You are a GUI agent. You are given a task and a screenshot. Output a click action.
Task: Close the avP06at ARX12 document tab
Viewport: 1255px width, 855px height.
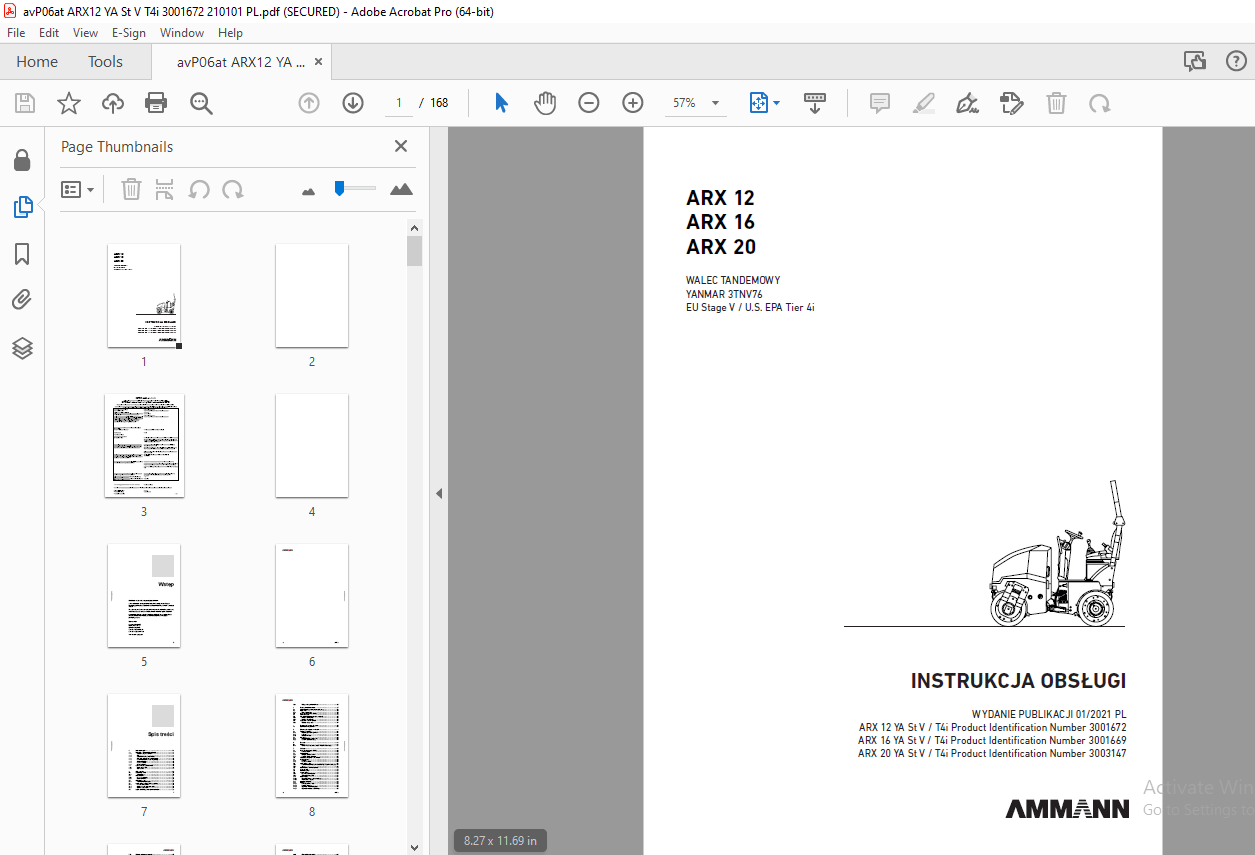click(318, 61)
